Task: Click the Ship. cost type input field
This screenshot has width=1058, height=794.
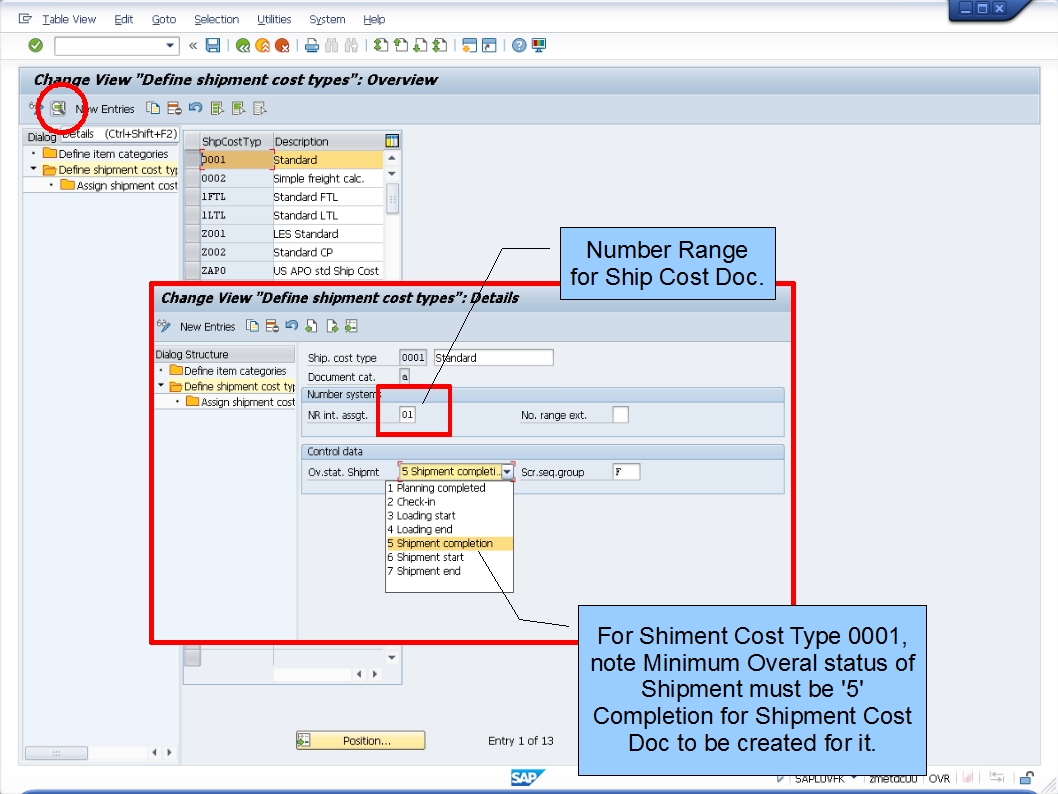Action: pyautogui.click(x=414, y=358)
